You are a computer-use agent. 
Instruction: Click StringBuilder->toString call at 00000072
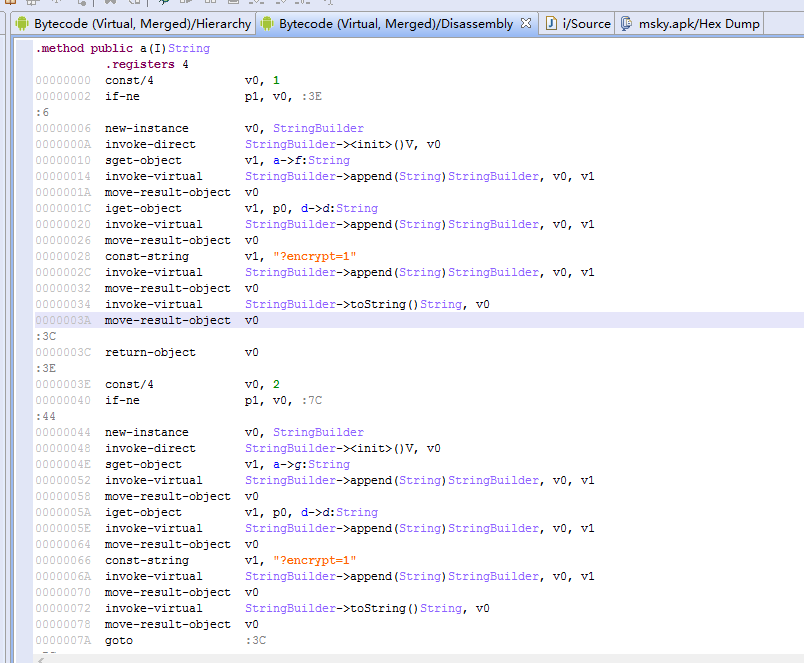click(354, 608)
